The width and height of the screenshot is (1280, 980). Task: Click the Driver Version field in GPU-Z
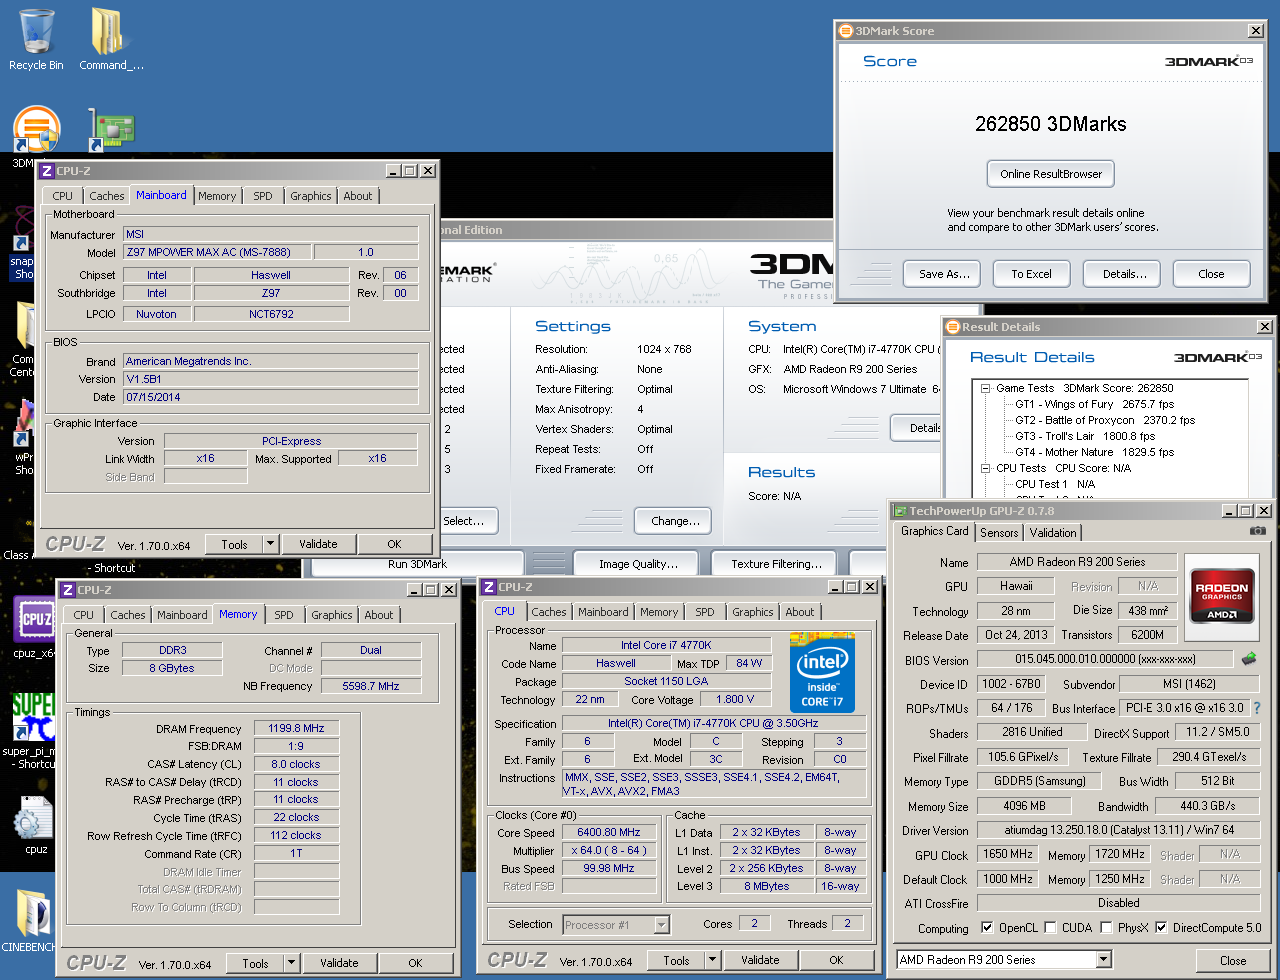coord(1119,830)
